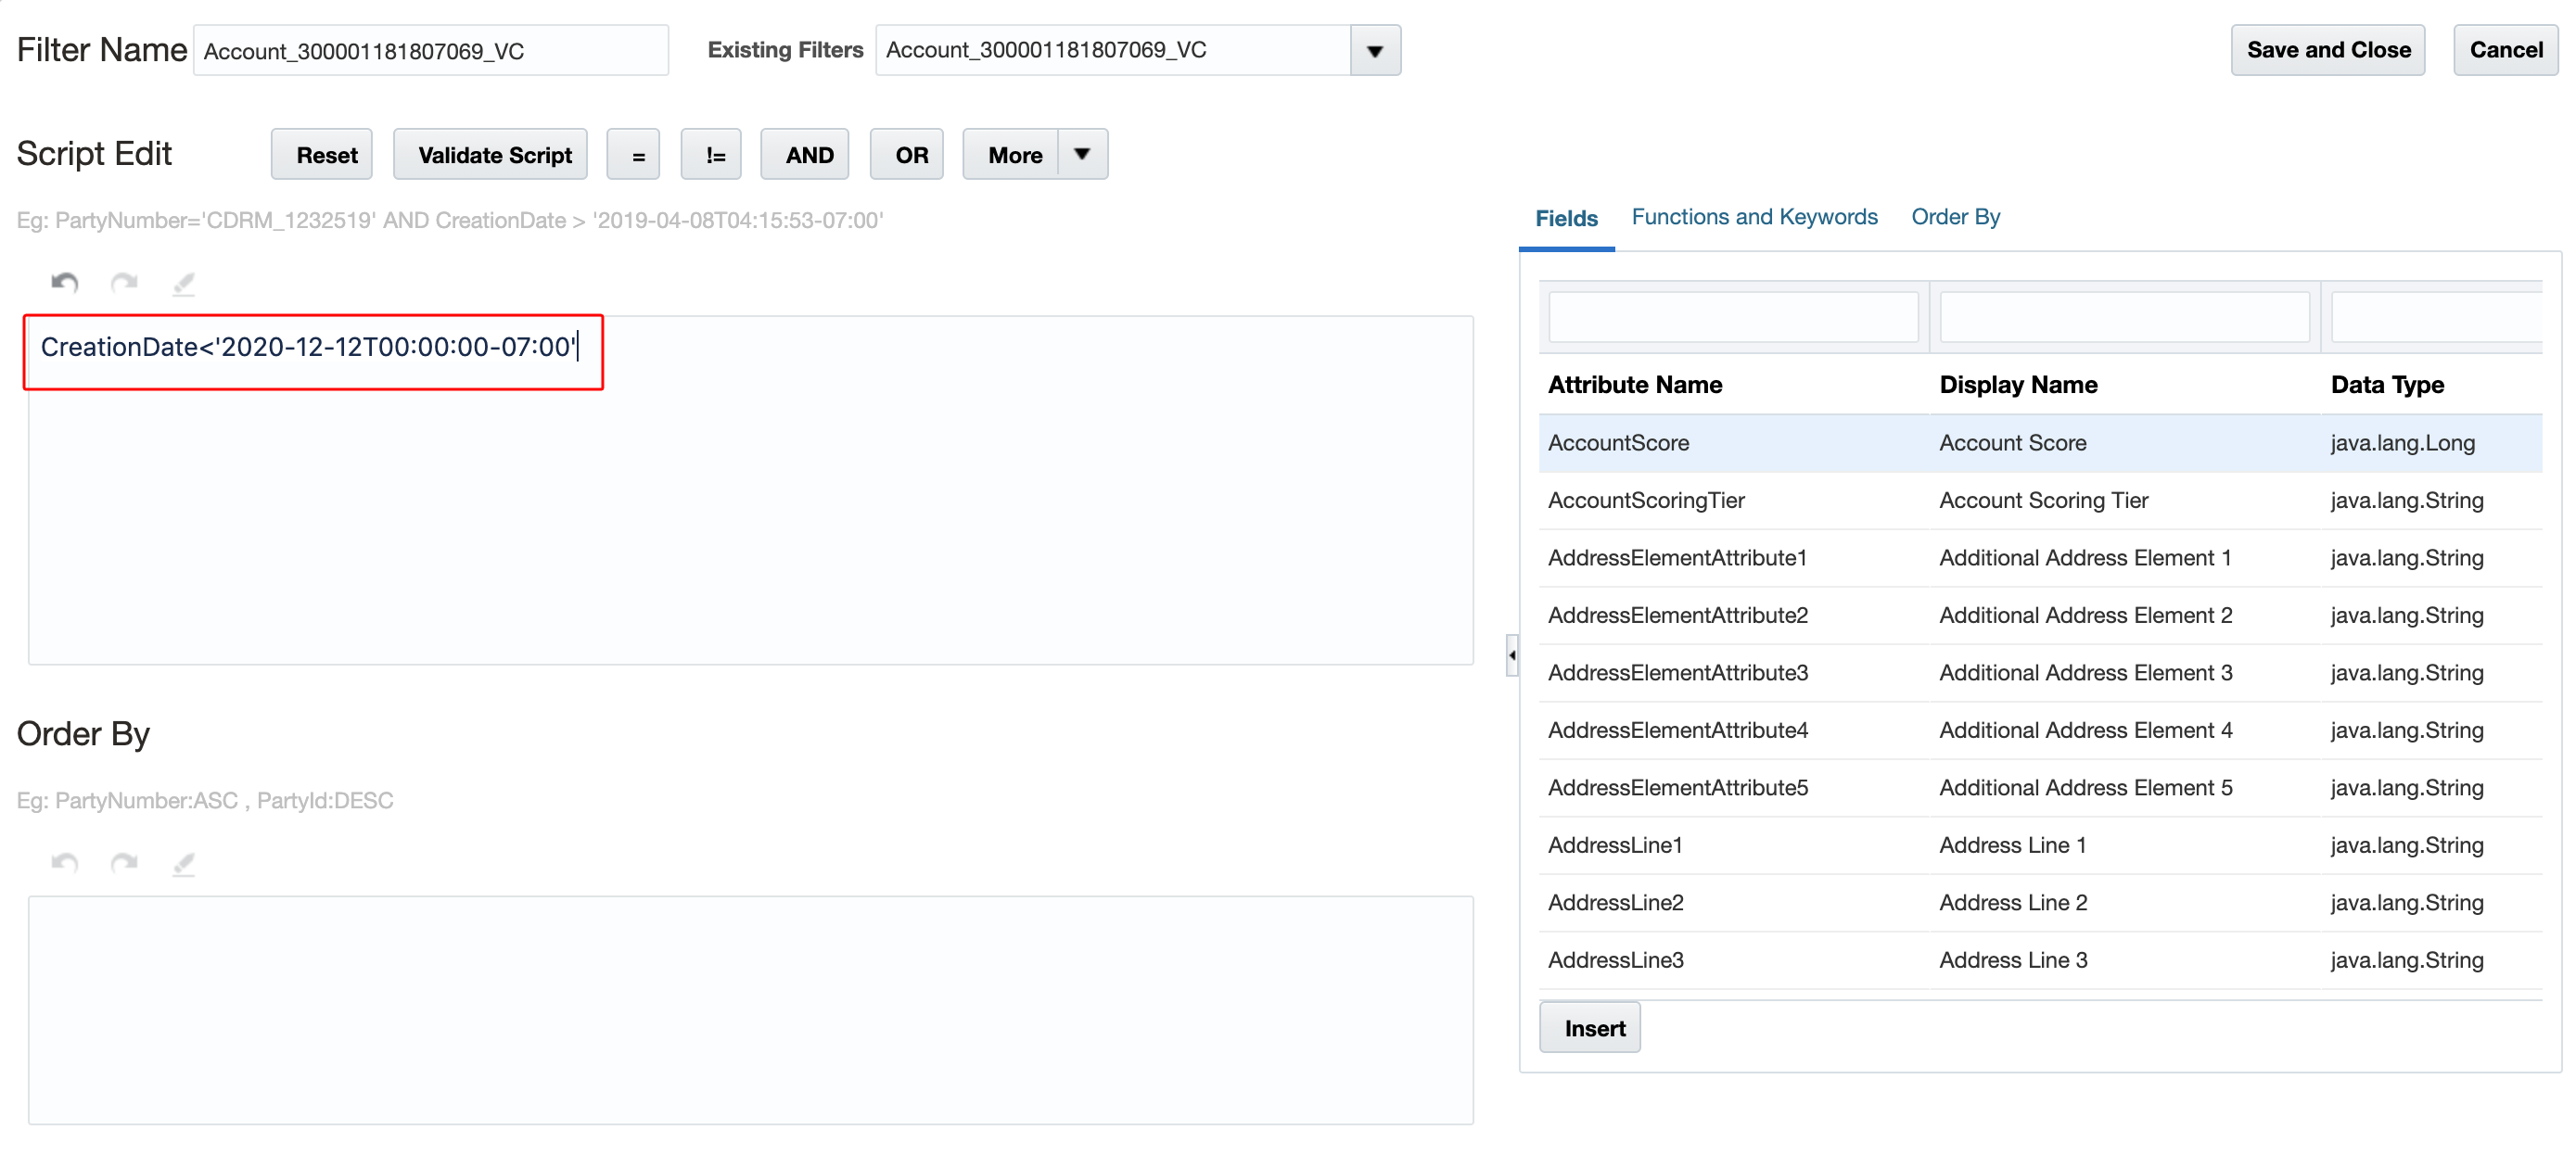Open Existing Filters dropdown arrow
The image size is (2576, 1168).
1374,51
